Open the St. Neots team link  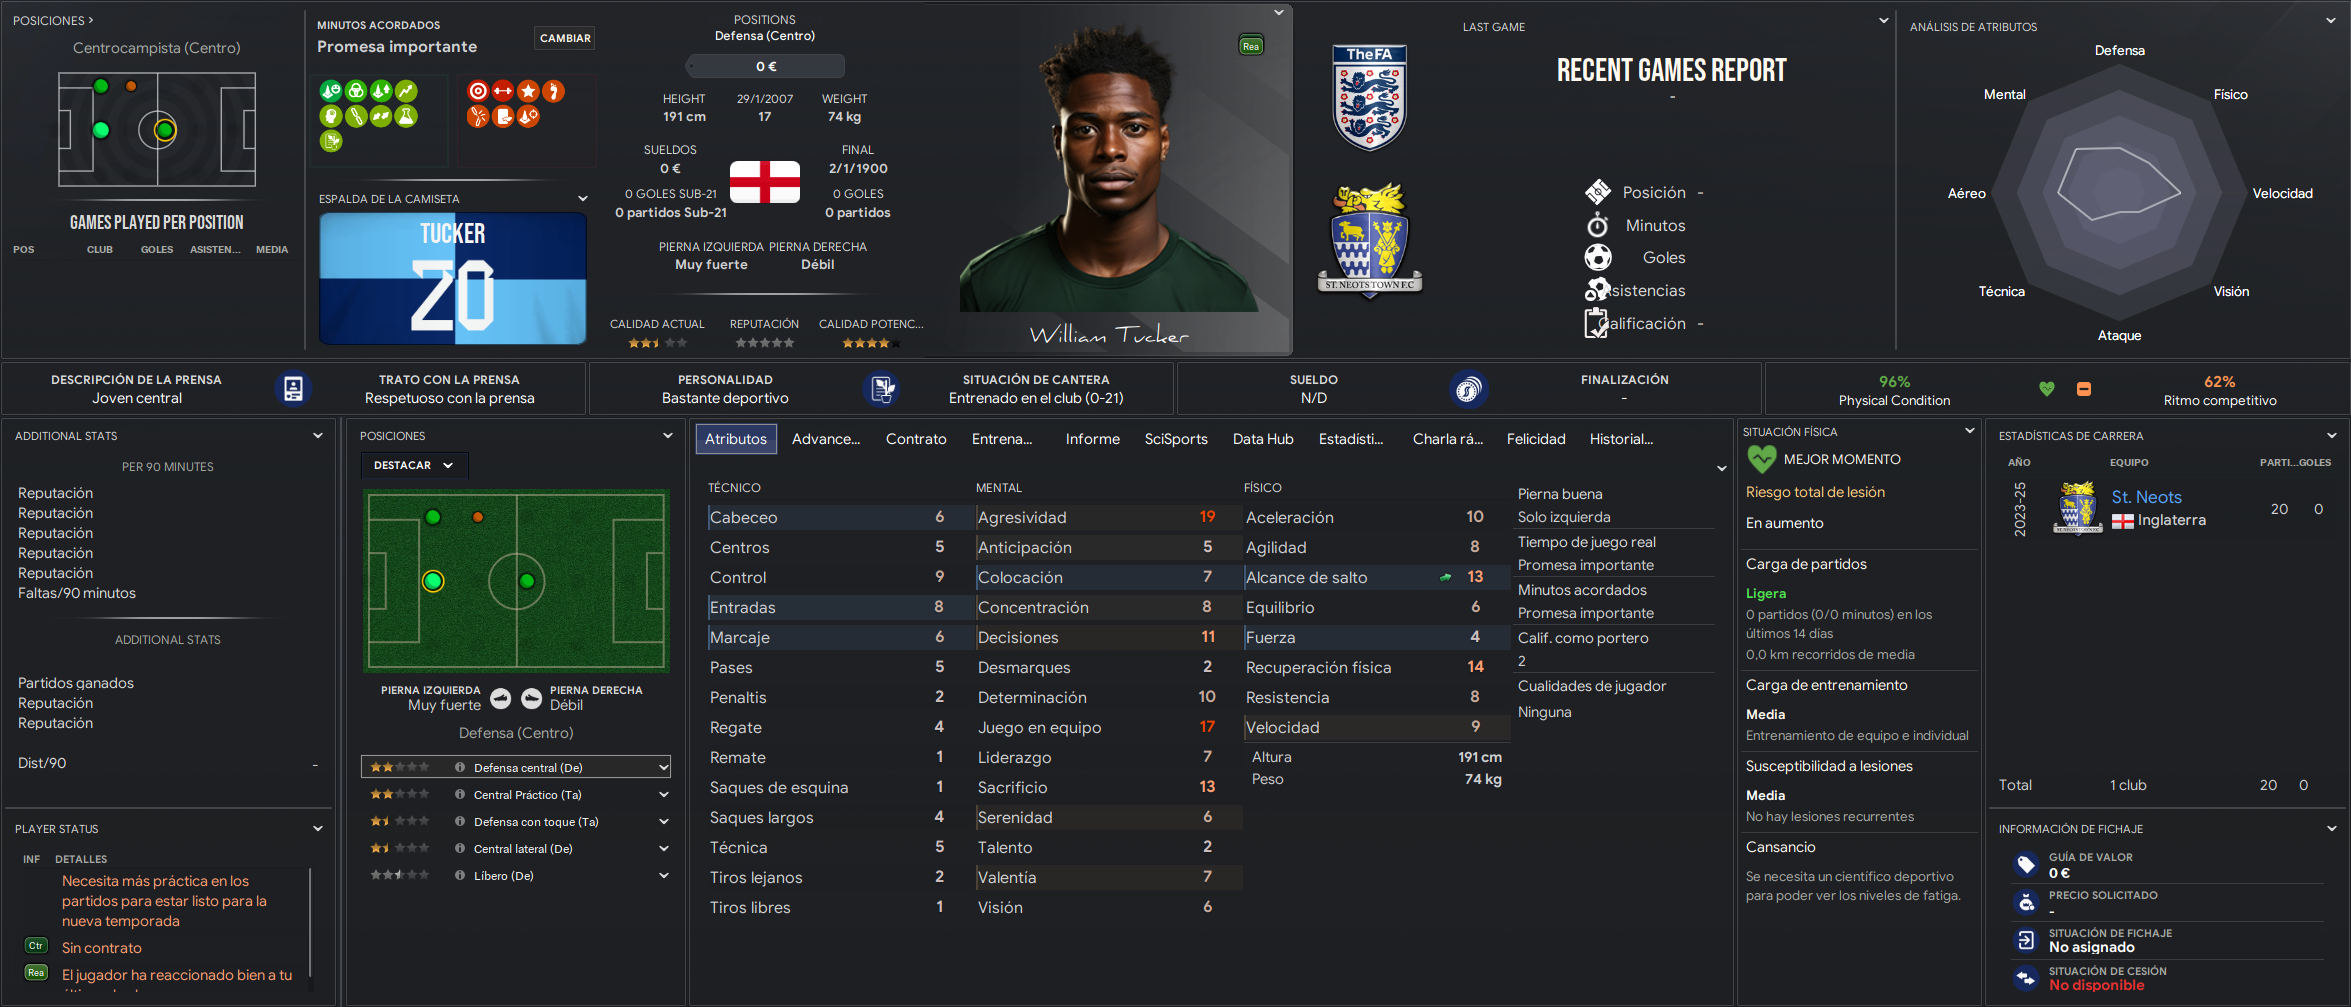2146,497
